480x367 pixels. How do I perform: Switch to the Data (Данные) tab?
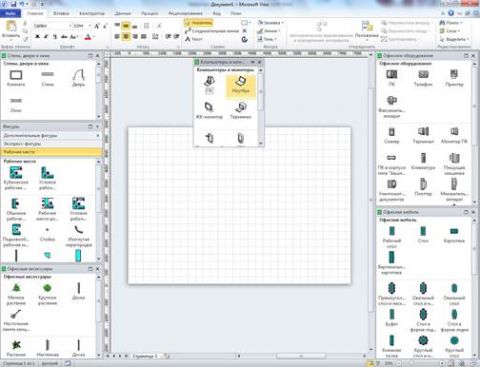123,14
